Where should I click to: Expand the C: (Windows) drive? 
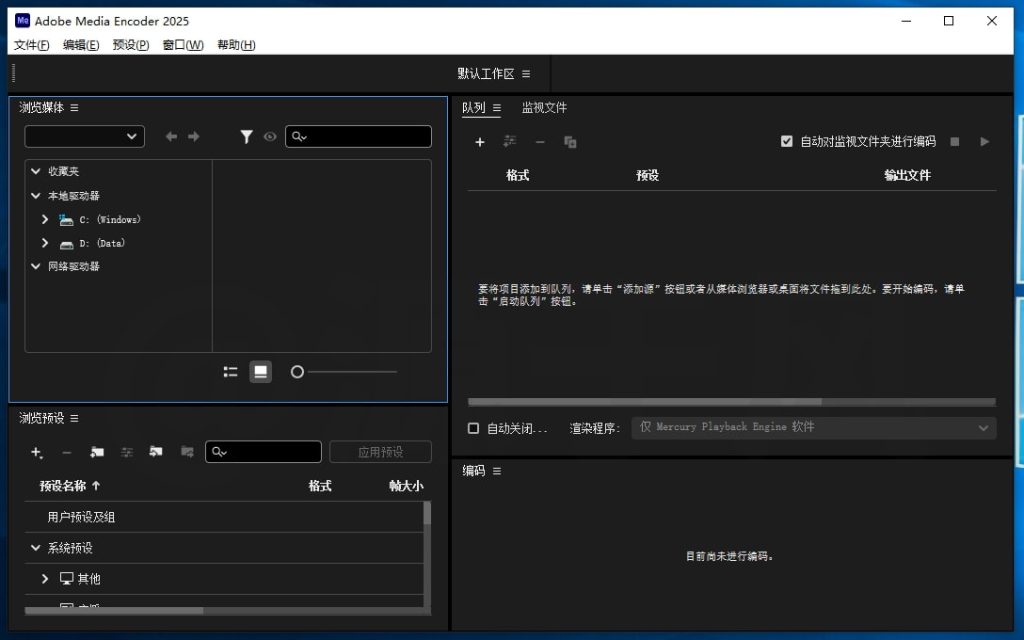tap(45, 219)
